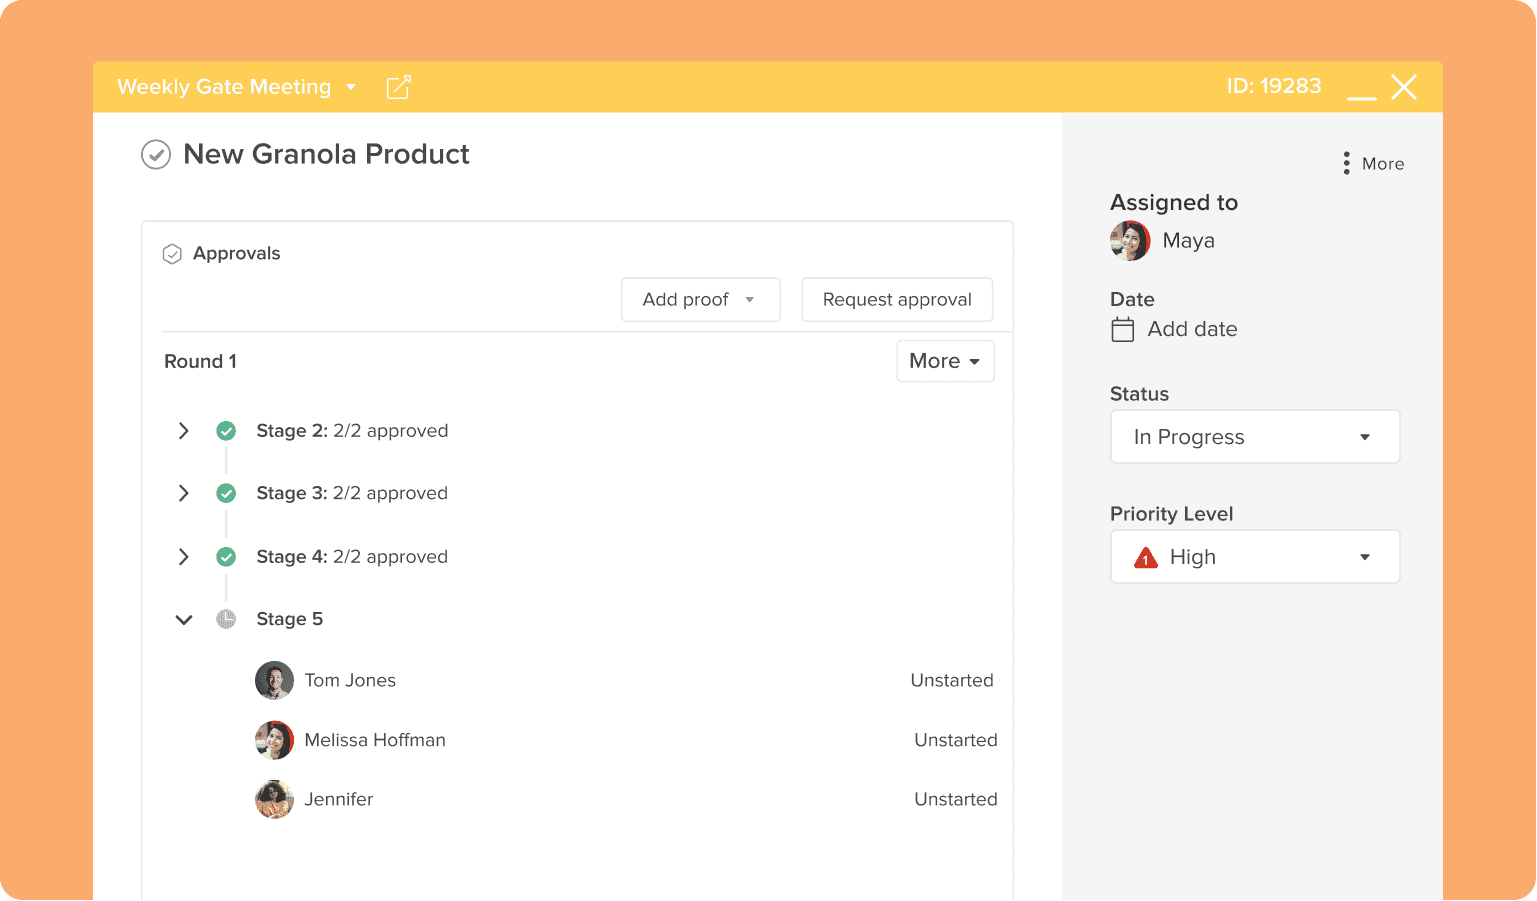Click Stage 4: 2/2 approved text

[352, 557]
